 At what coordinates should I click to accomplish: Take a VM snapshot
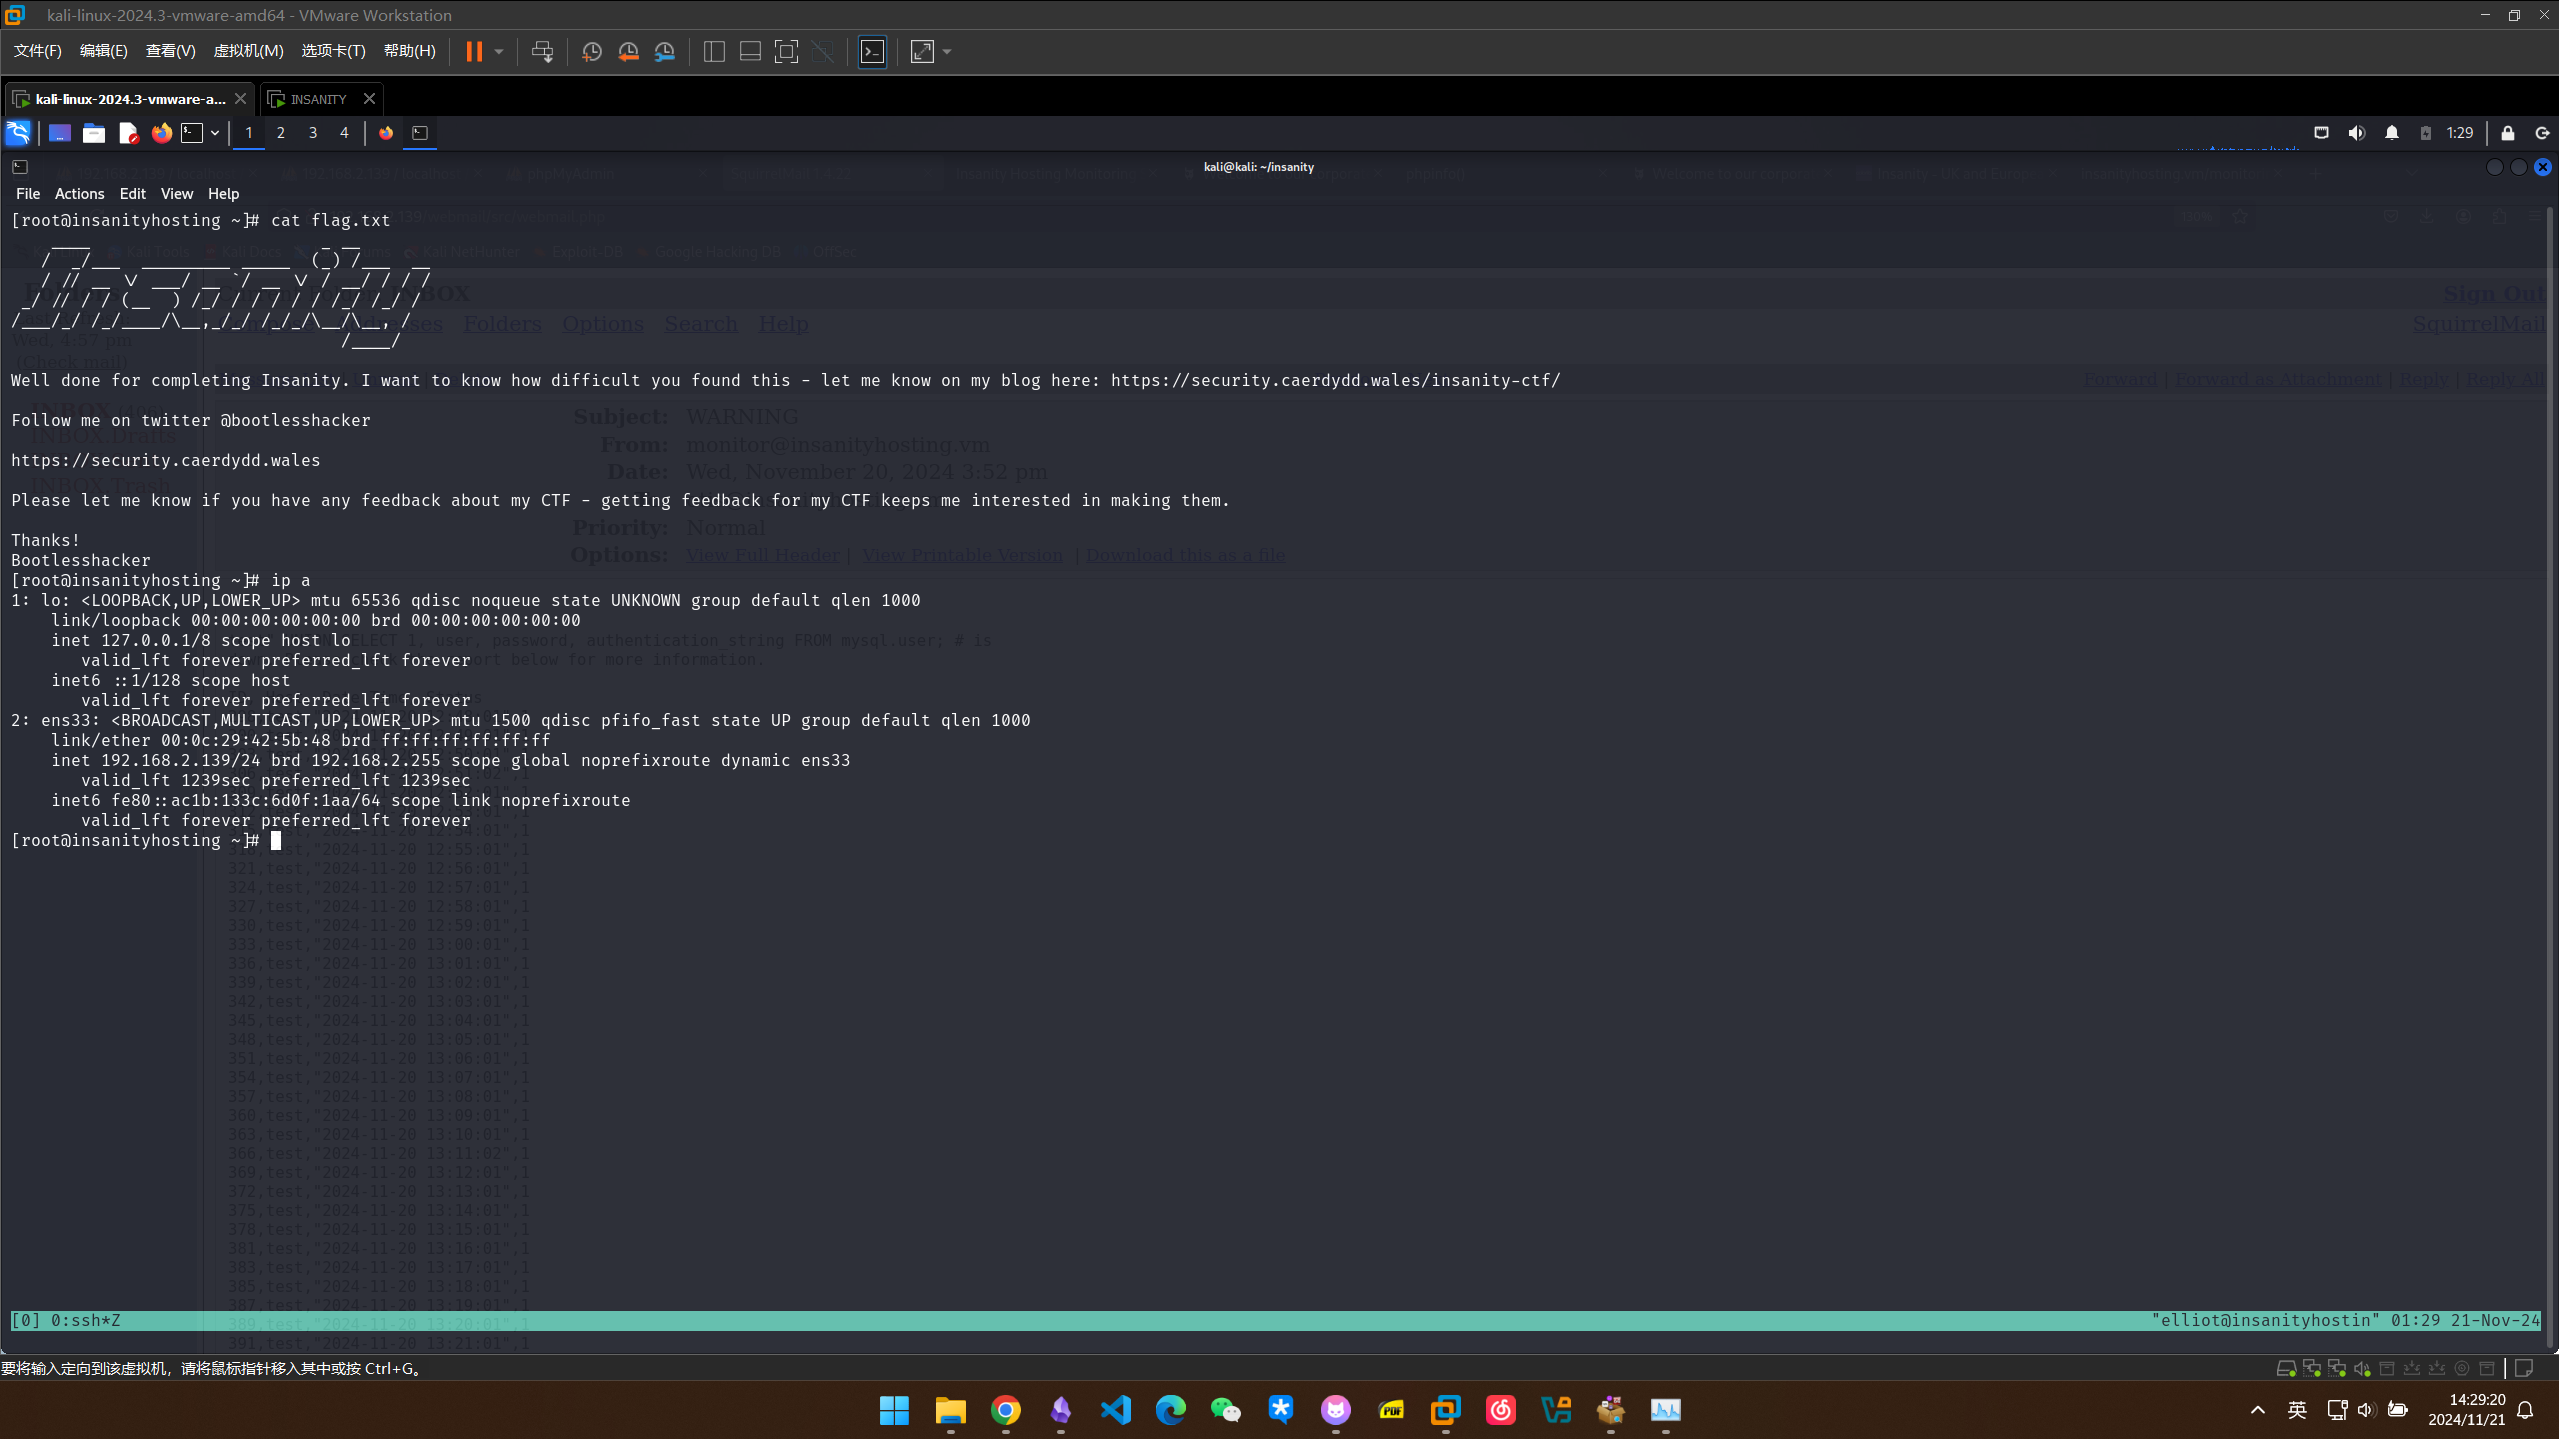[x=591, y=52]
